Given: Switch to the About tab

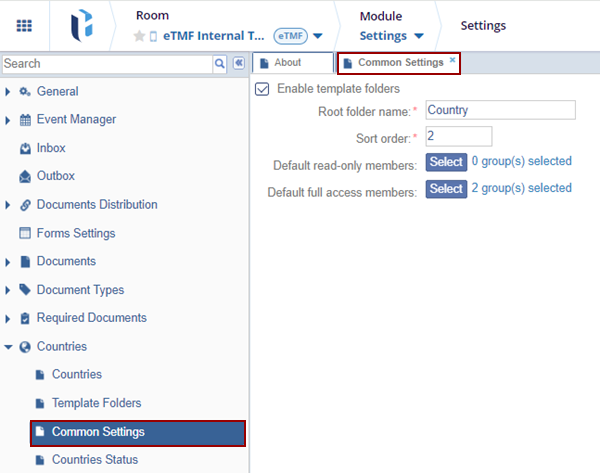Looking at the screenshot, I should coord(290,63).
